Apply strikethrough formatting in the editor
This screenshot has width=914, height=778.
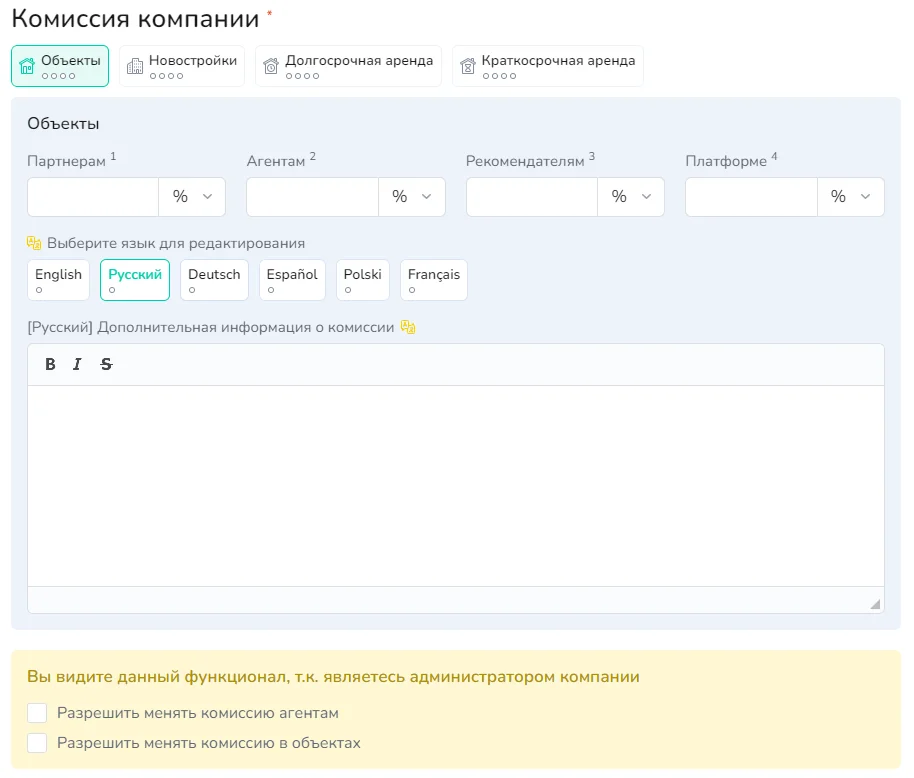click(106, 364)
